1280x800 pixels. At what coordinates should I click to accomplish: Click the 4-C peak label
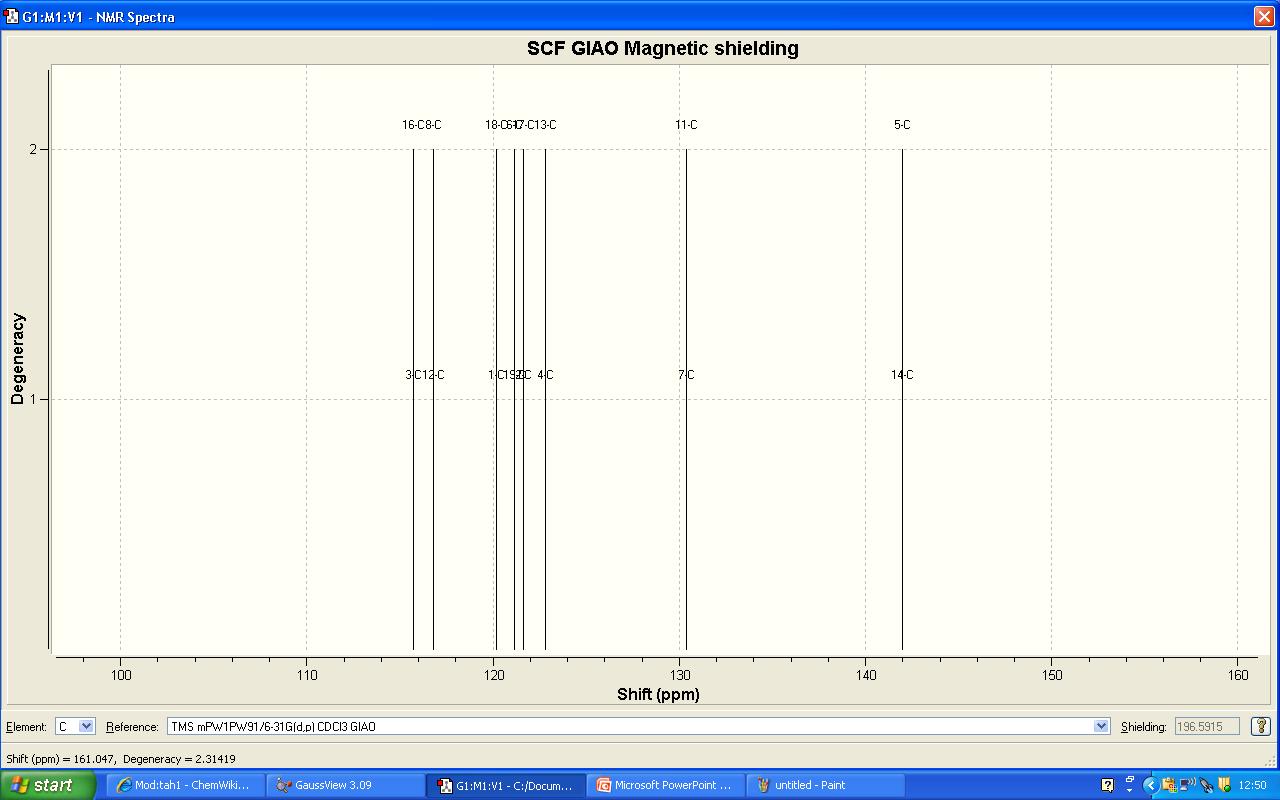(545, 375)
